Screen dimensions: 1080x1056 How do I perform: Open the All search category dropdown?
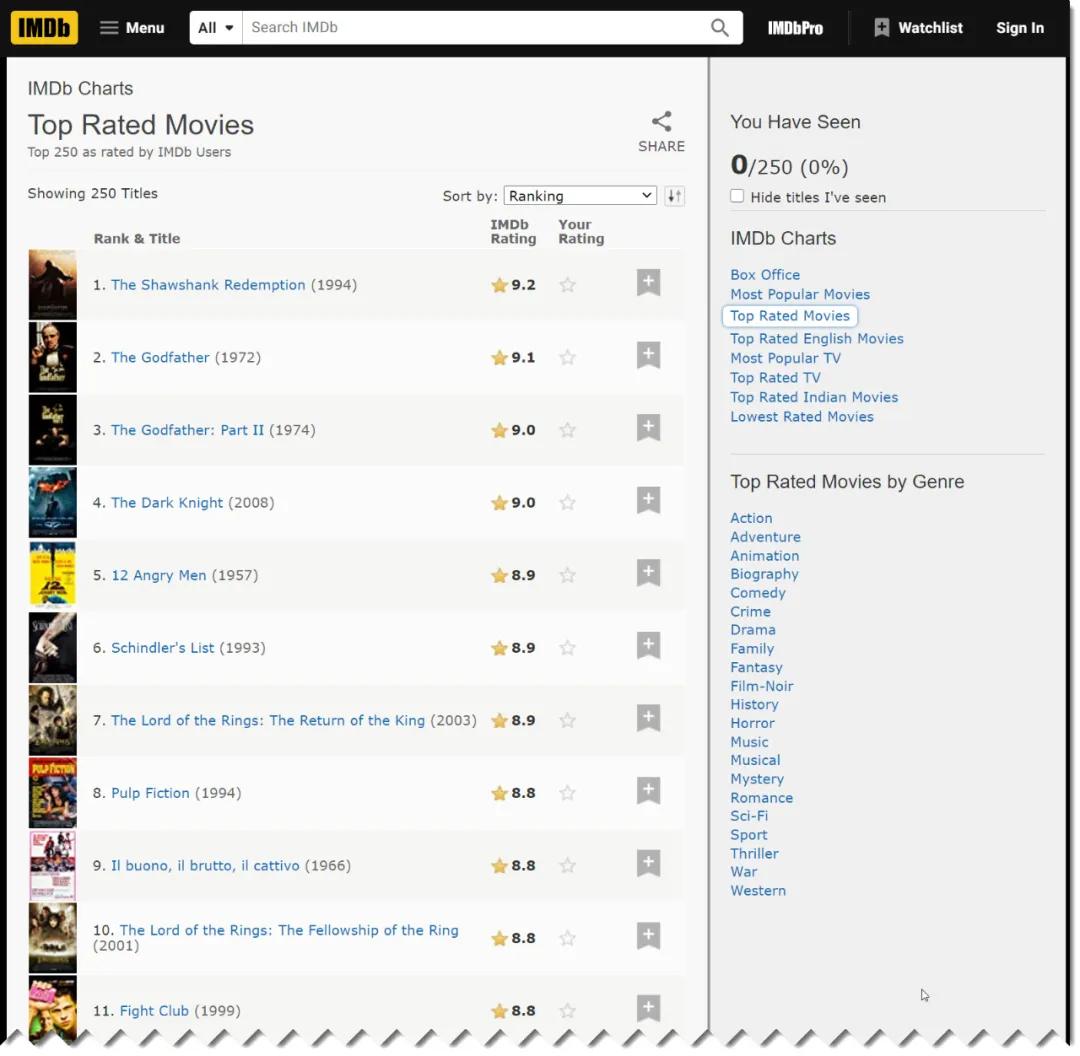tap(216, 28)
